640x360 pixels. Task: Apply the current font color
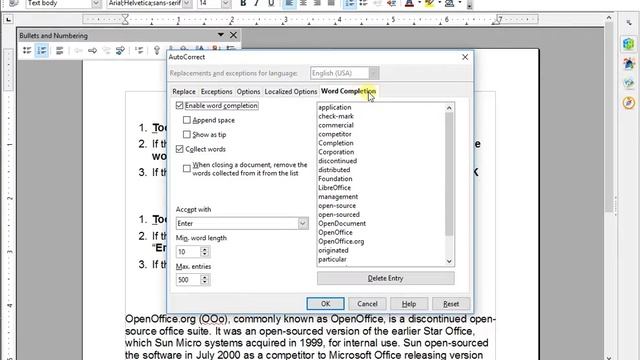click(x=409, y=3)
